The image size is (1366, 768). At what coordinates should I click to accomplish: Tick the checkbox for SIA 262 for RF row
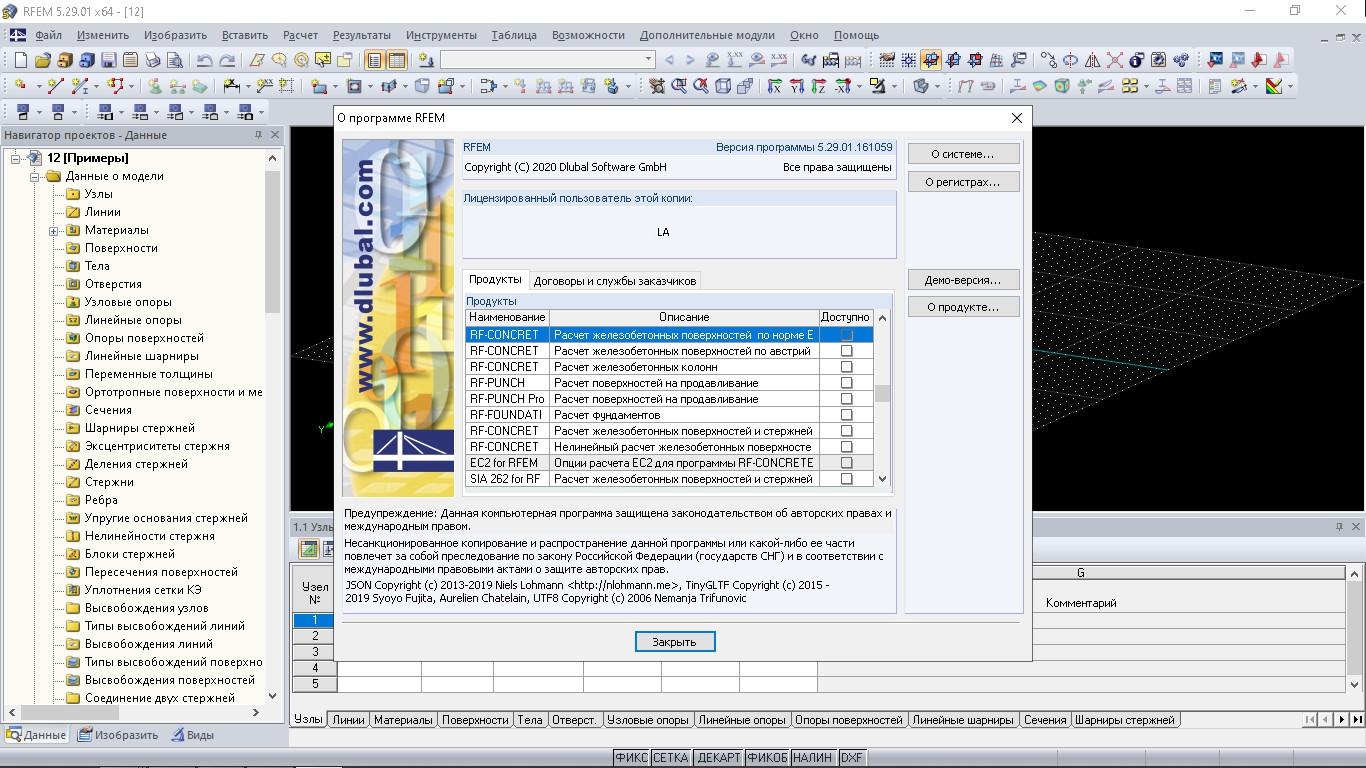click(846, 479)
